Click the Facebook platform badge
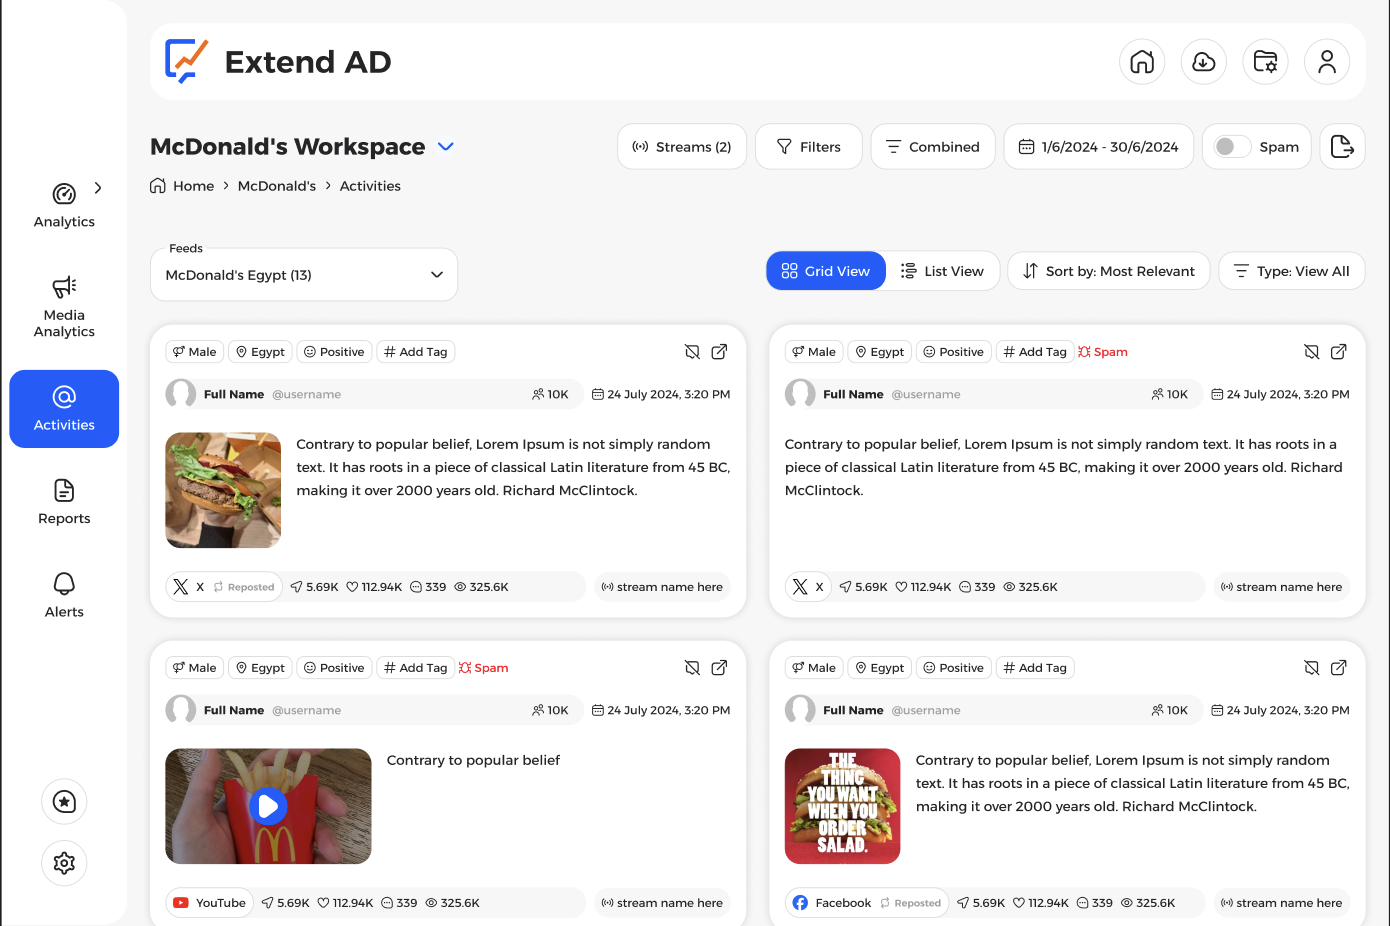This screenshot has height=926, width=1390. point(832,903)
